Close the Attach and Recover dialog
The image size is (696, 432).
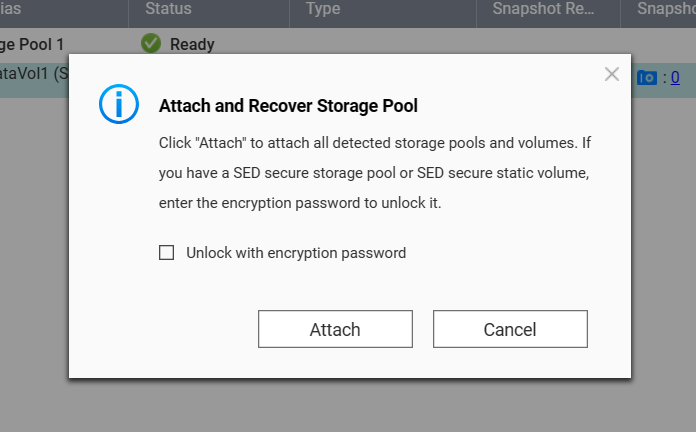pyautogui.click(x=612, y=74)
